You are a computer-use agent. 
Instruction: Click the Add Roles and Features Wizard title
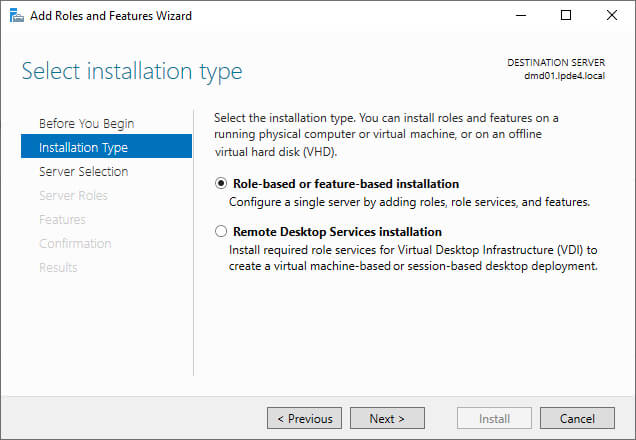click(111, 16)
